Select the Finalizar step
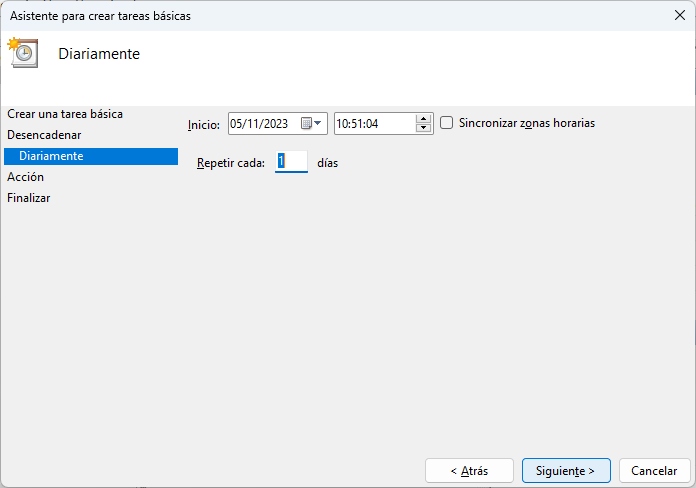This screenshot has width=696, height=488. [x=28, y=198]
